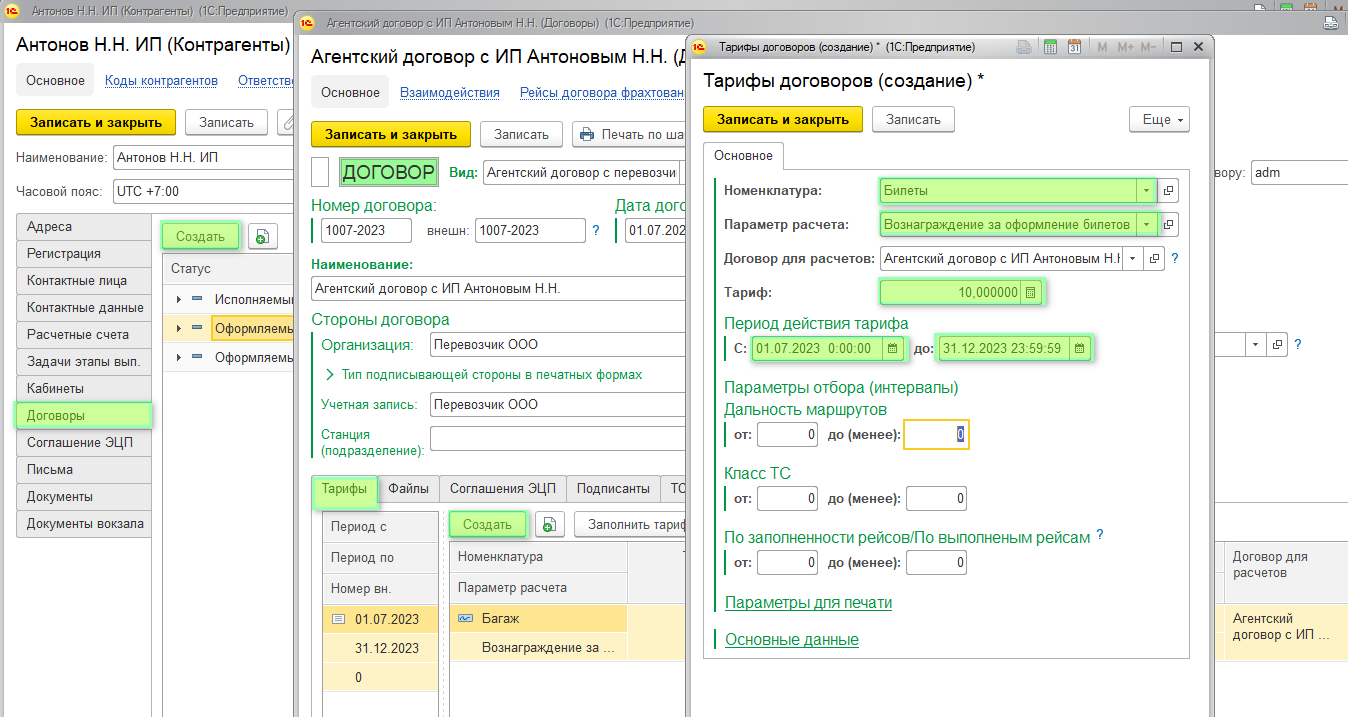Open the date picker for the tariff end date 31.12.2023

(x=1079, y=348)
